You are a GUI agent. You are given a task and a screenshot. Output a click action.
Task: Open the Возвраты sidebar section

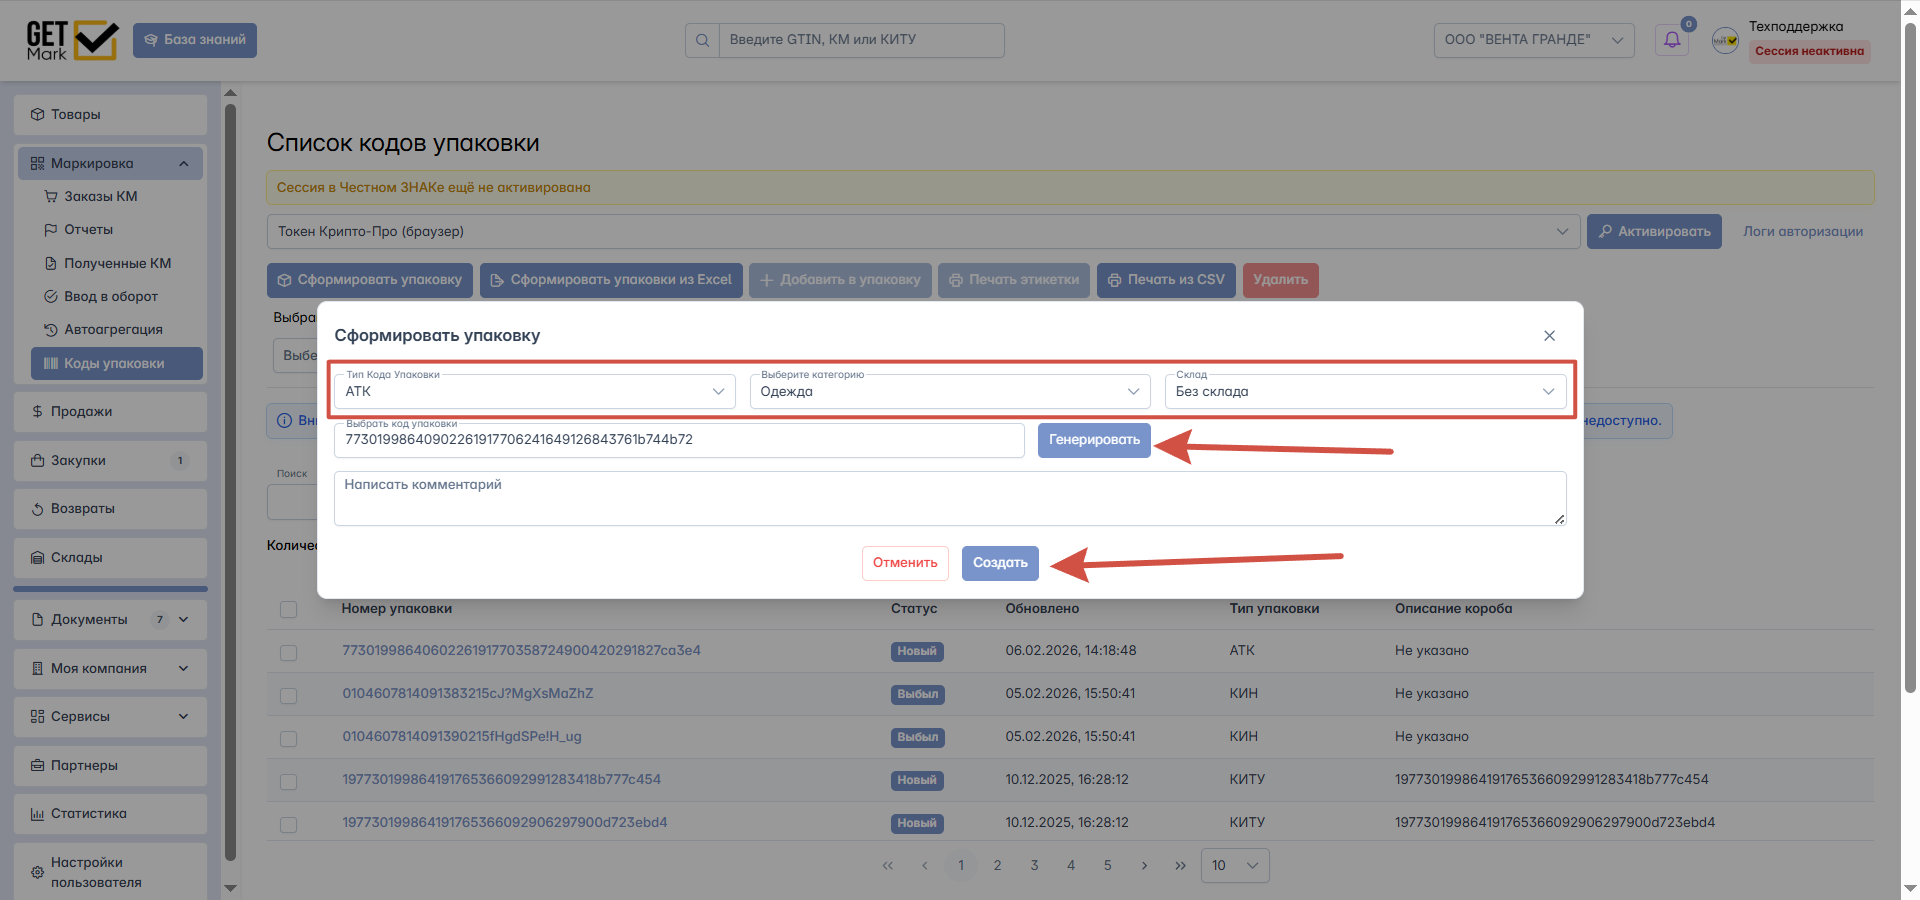(110, 509)
